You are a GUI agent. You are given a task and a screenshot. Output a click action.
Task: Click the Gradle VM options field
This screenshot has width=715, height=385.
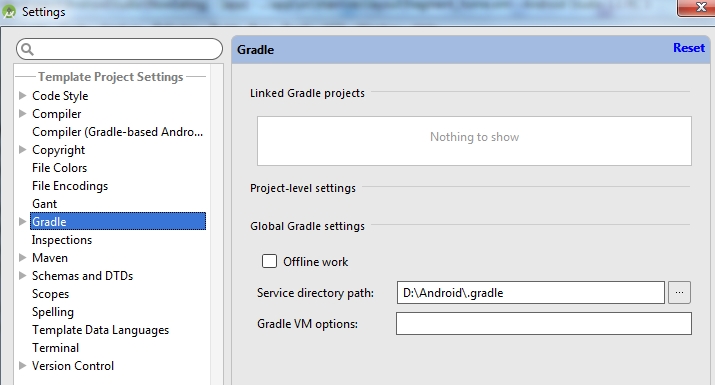[544, 323]
